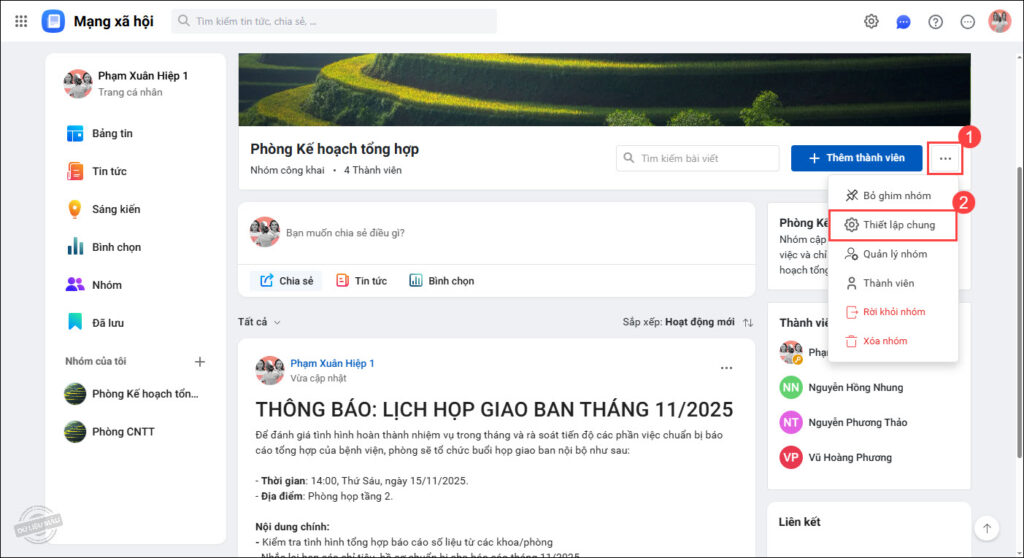Viewport: 1024px width, 558px height.
Task: Select Thiết lập chung menu item
Action: click(892, 225)
